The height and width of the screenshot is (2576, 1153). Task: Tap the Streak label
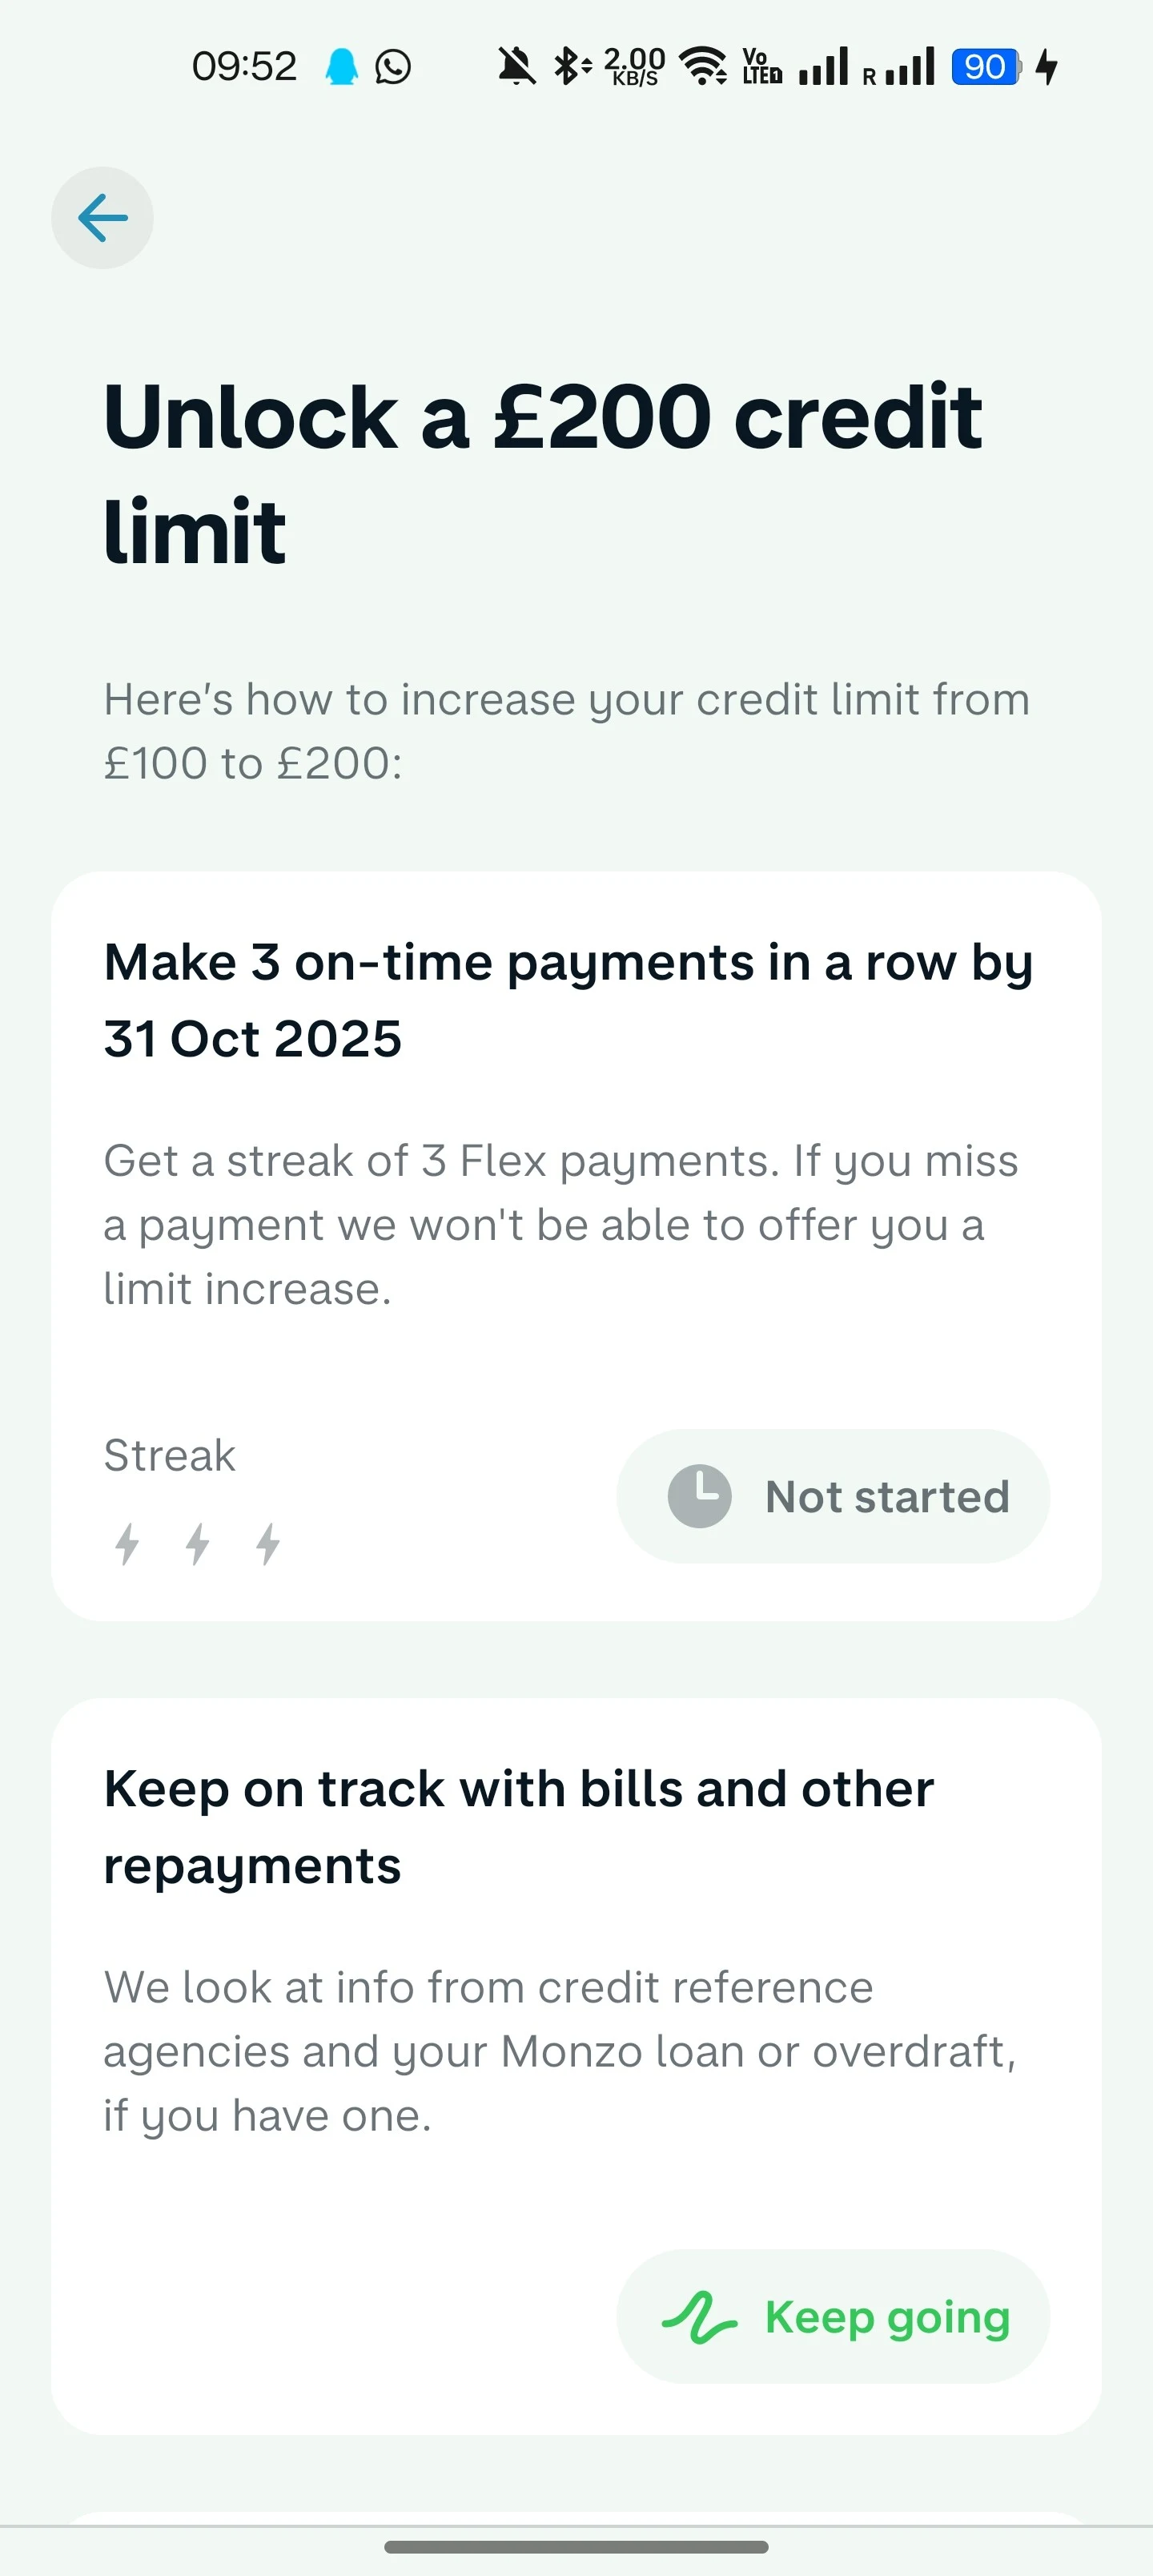pos(170,1455)
